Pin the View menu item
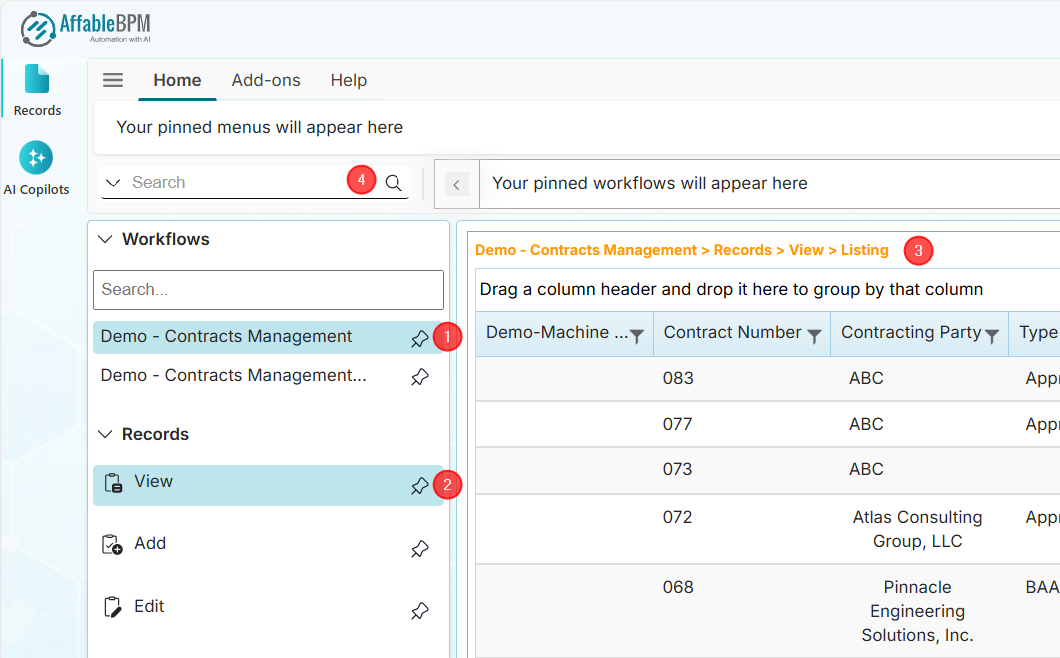Screen dimensions: 1060x658 point(419,486)
